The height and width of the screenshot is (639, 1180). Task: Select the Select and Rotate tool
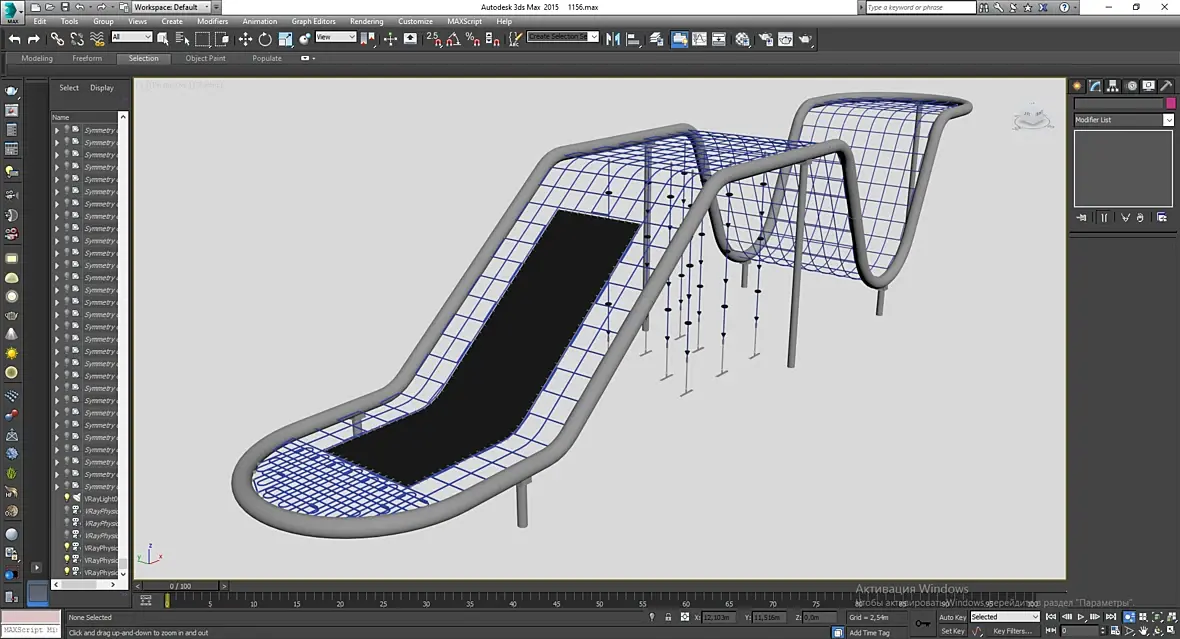point(265,39)
